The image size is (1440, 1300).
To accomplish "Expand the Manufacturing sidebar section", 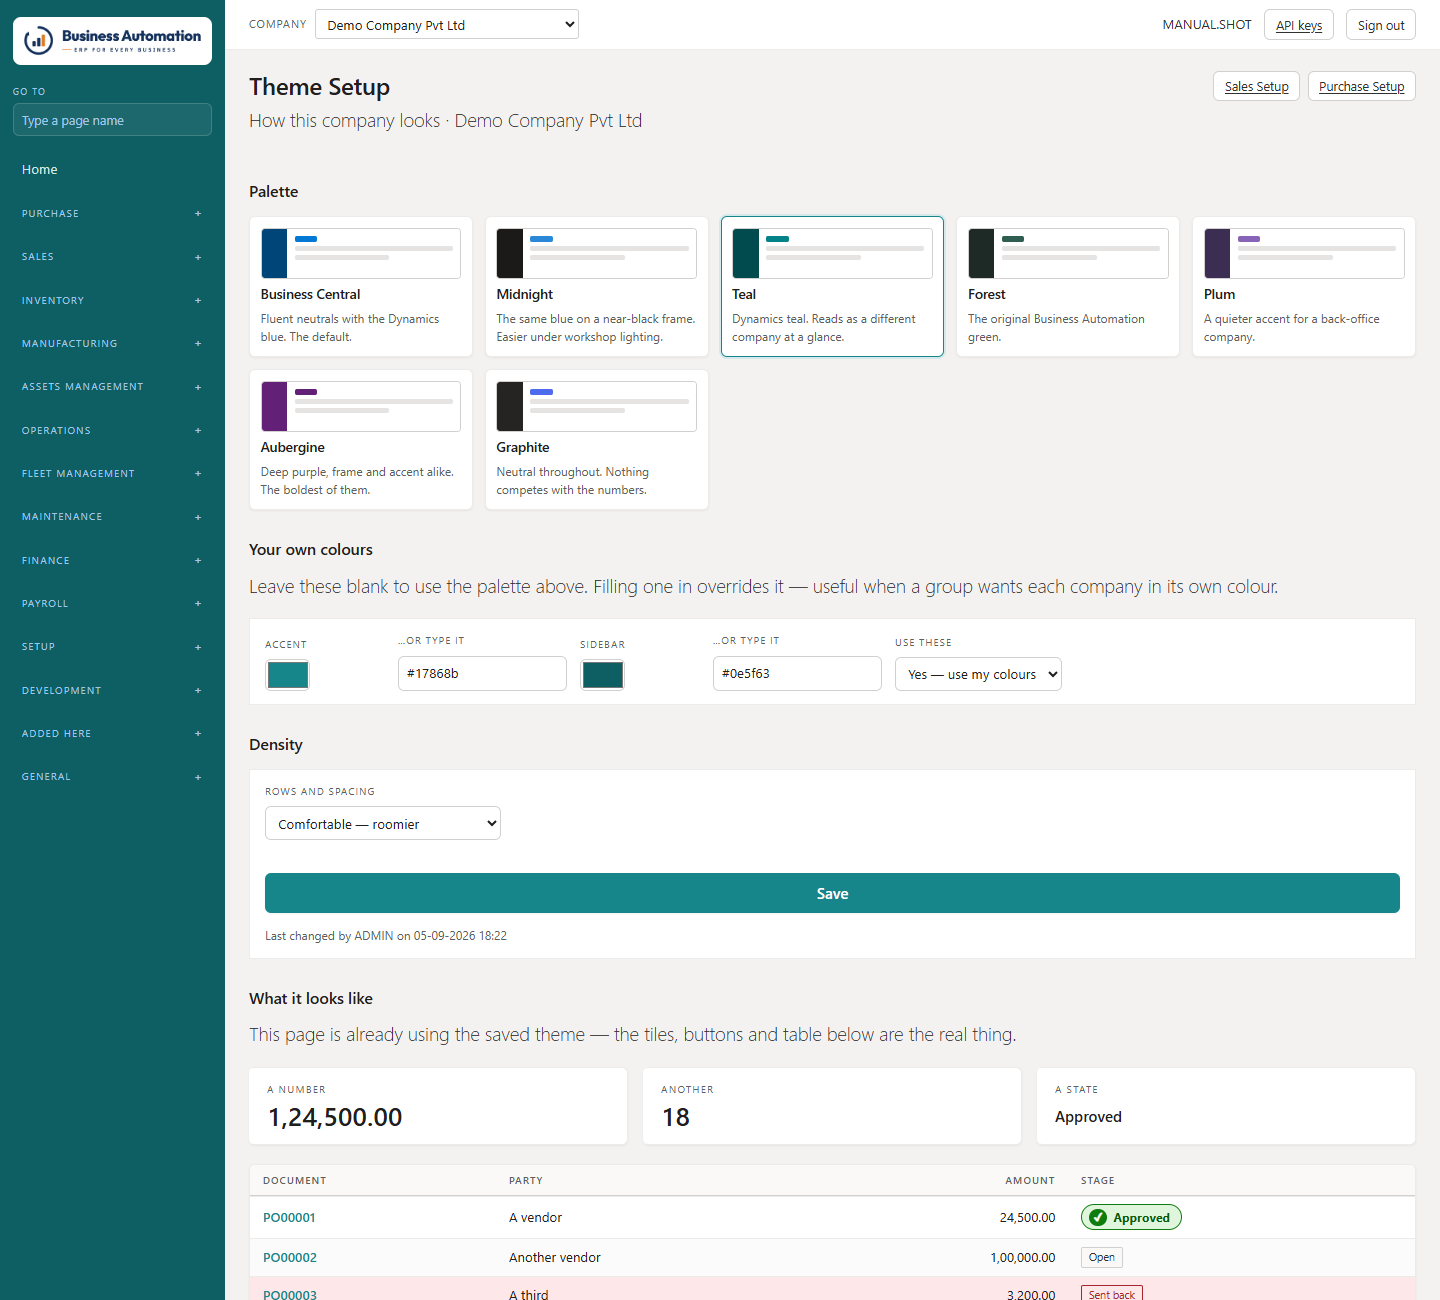I will (112, 344).
